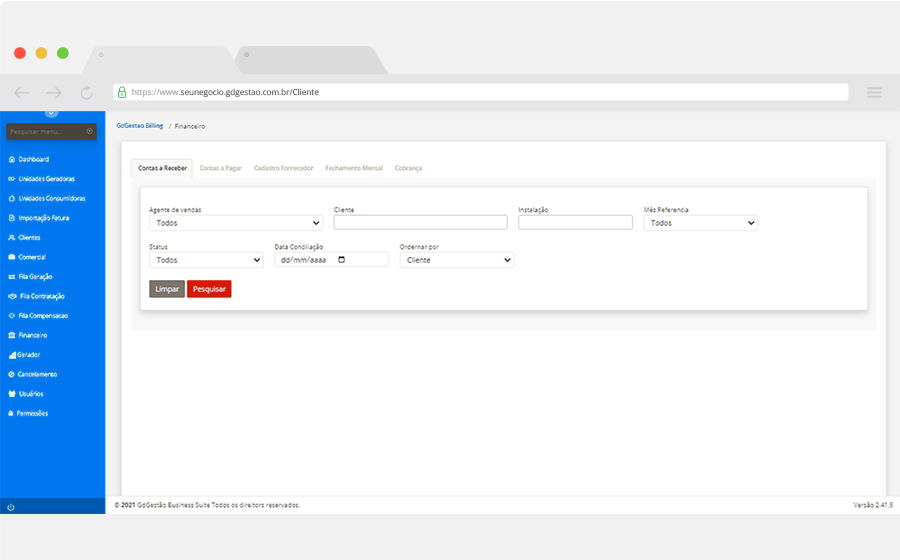
Task: Click the Pesquisar menu search field
Action: [51, 131]
